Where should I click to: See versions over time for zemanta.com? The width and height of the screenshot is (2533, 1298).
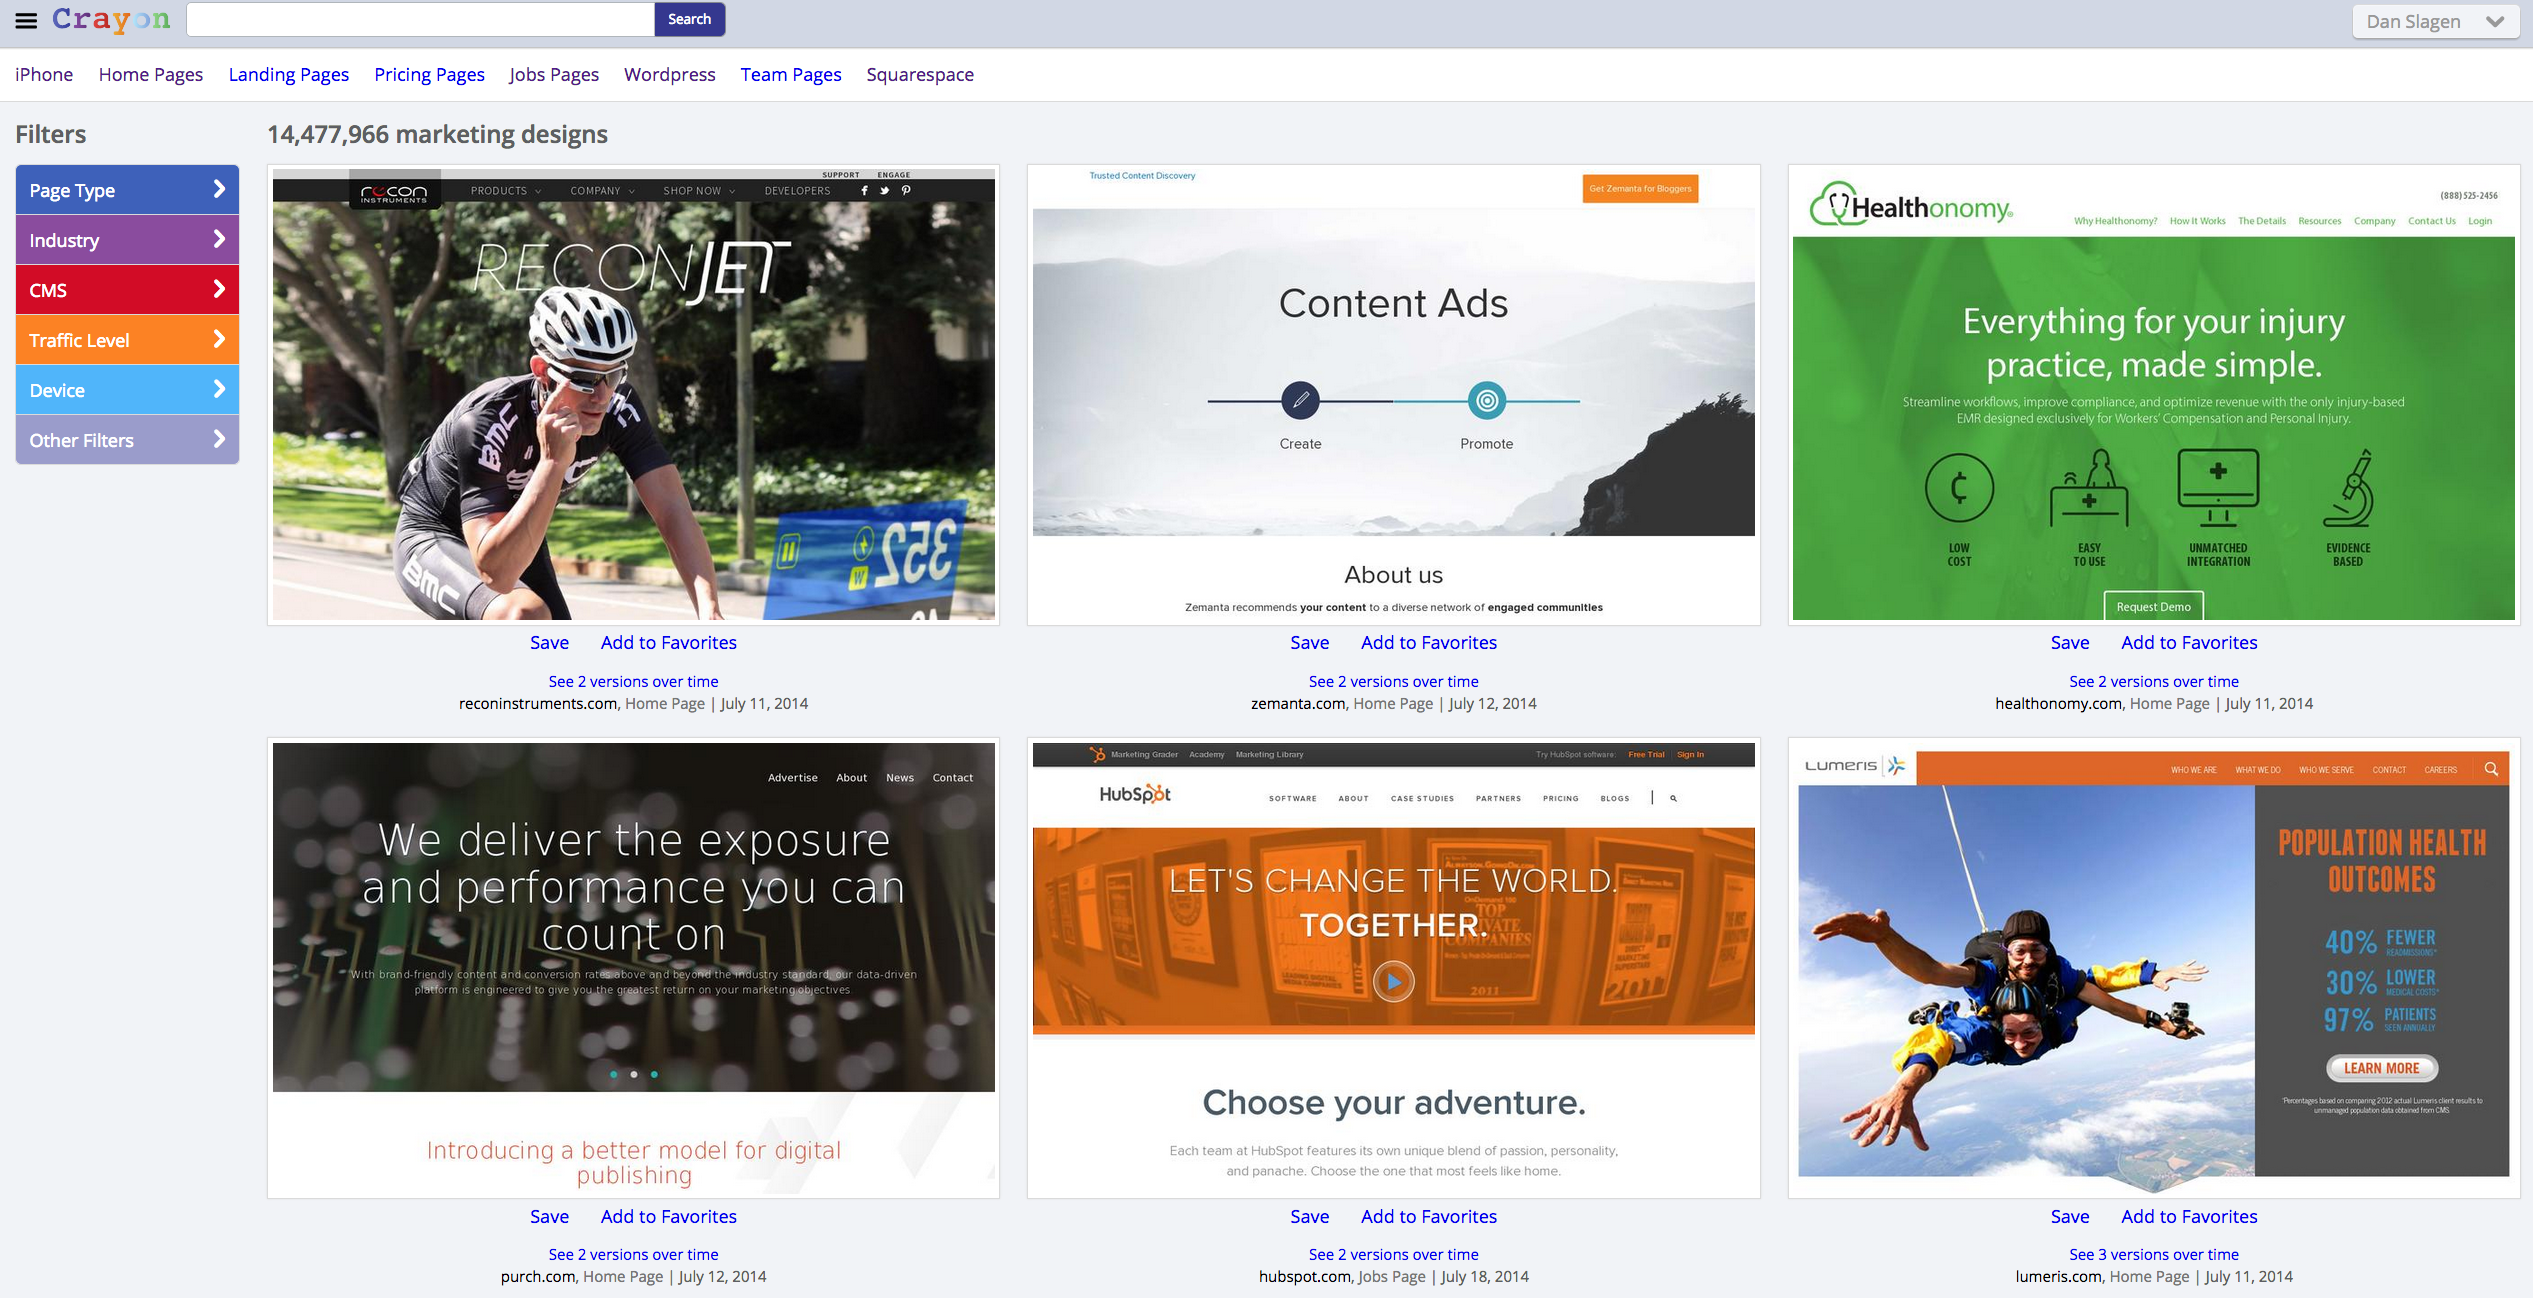pos(1393,681)
